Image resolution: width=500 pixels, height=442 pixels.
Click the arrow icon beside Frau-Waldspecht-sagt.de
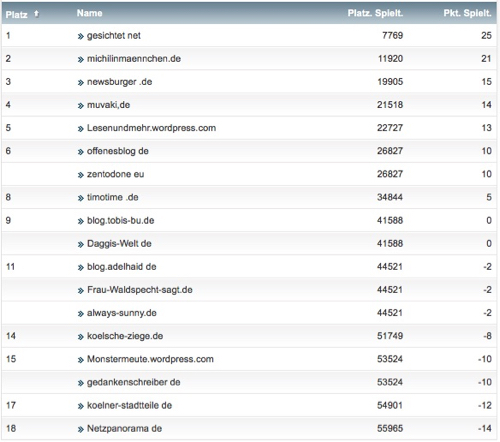[80, 291]
